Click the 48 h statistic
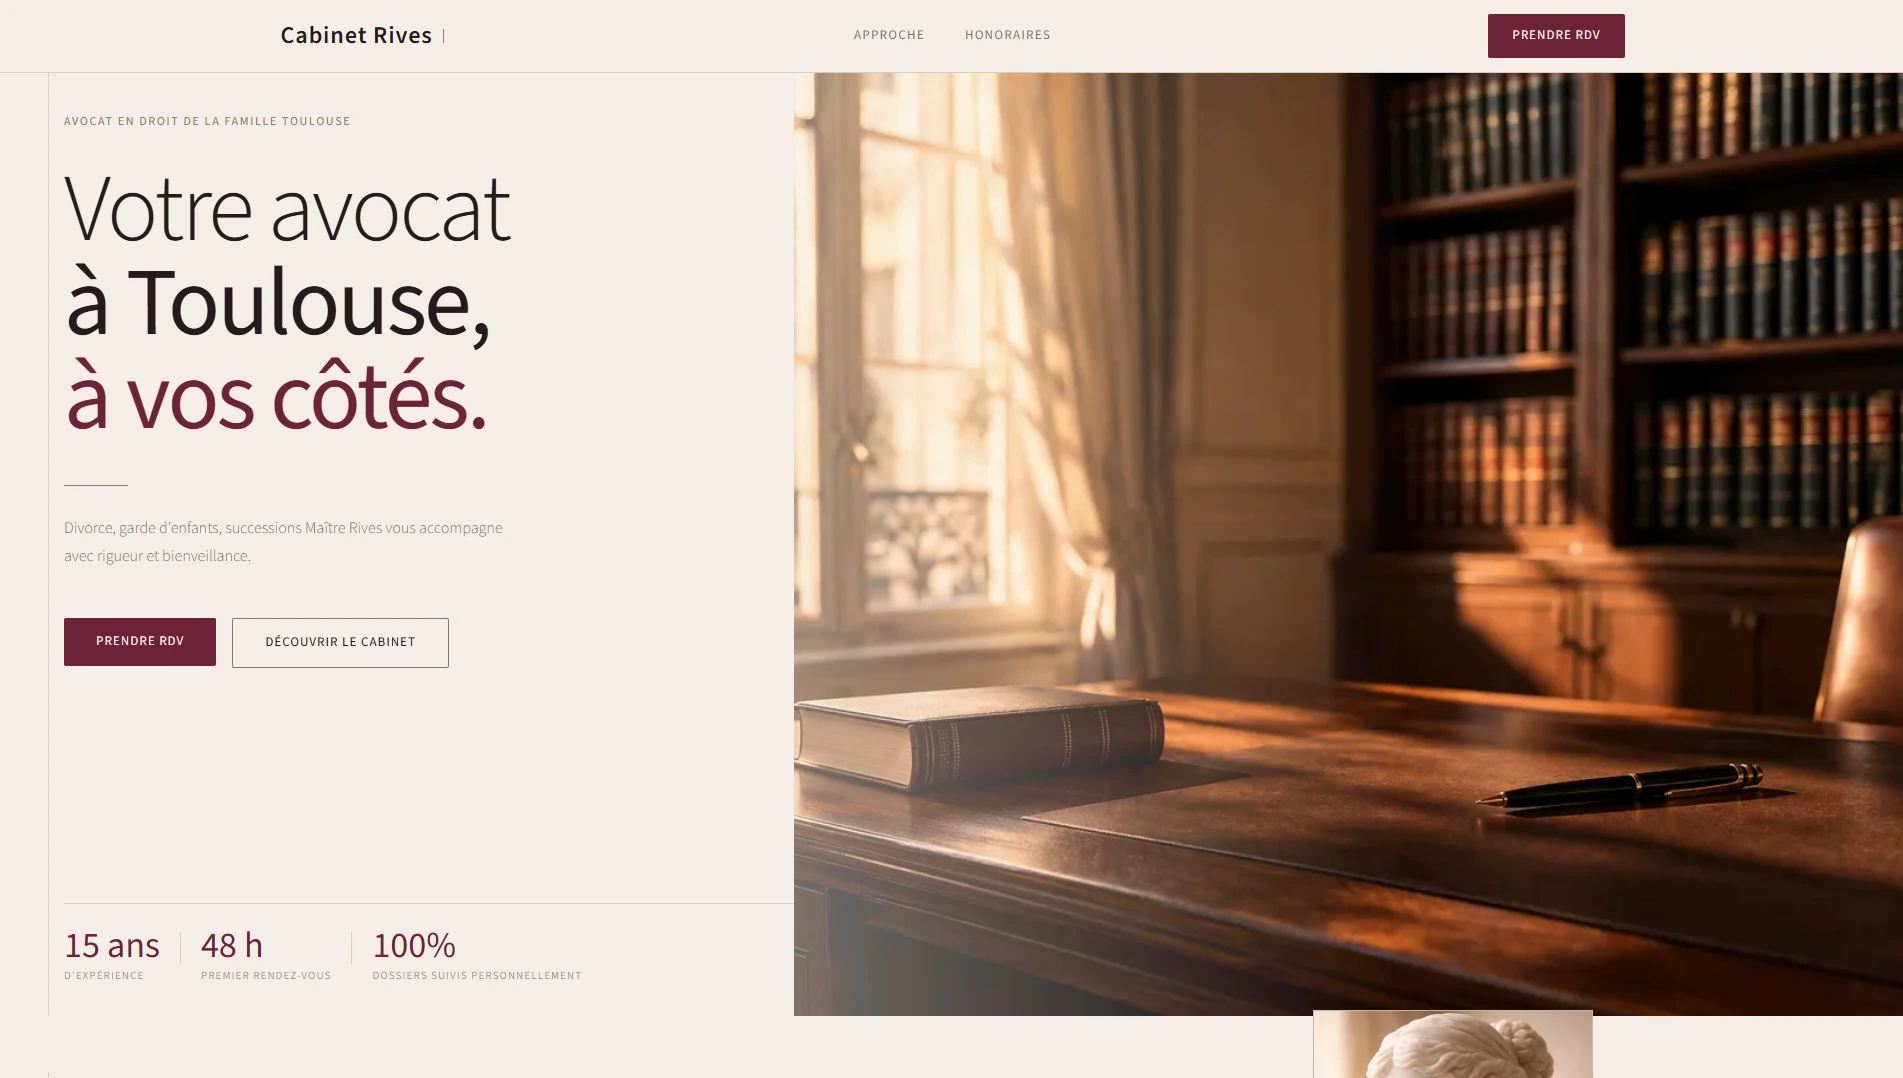The height and width of the screenshot is (1078, 1903). tap(232, 945)
